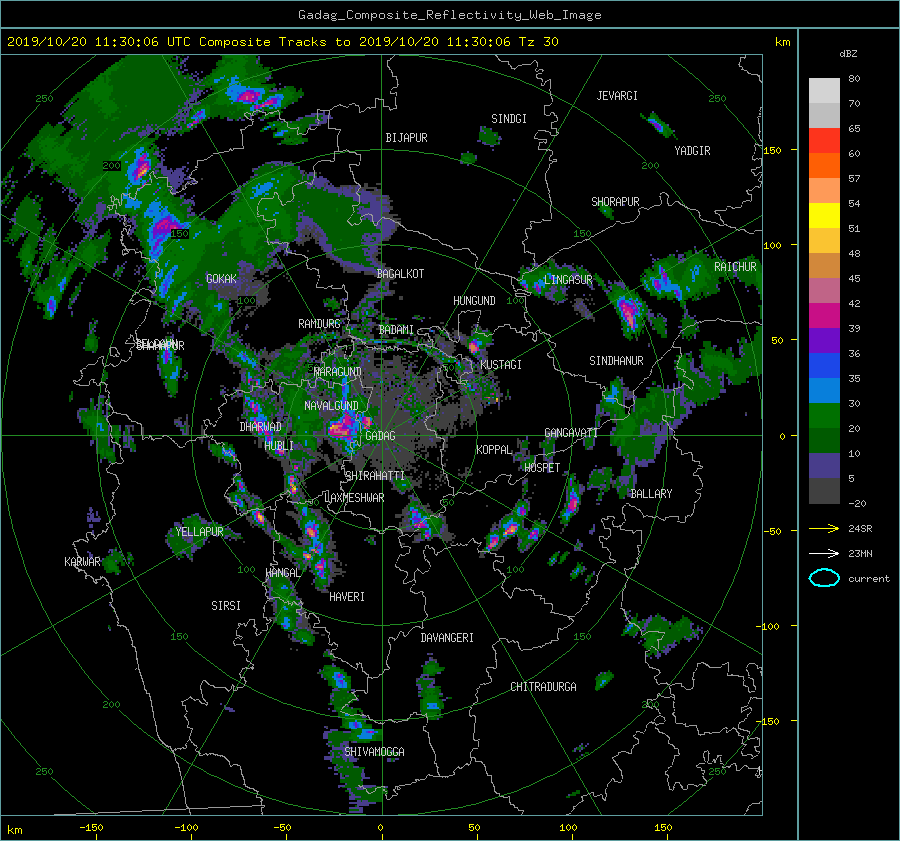Image resolution: width=900 pixels, height=841 pixels.
Task: Click the SHIRAHATTI city label
Action: point(375,476)
